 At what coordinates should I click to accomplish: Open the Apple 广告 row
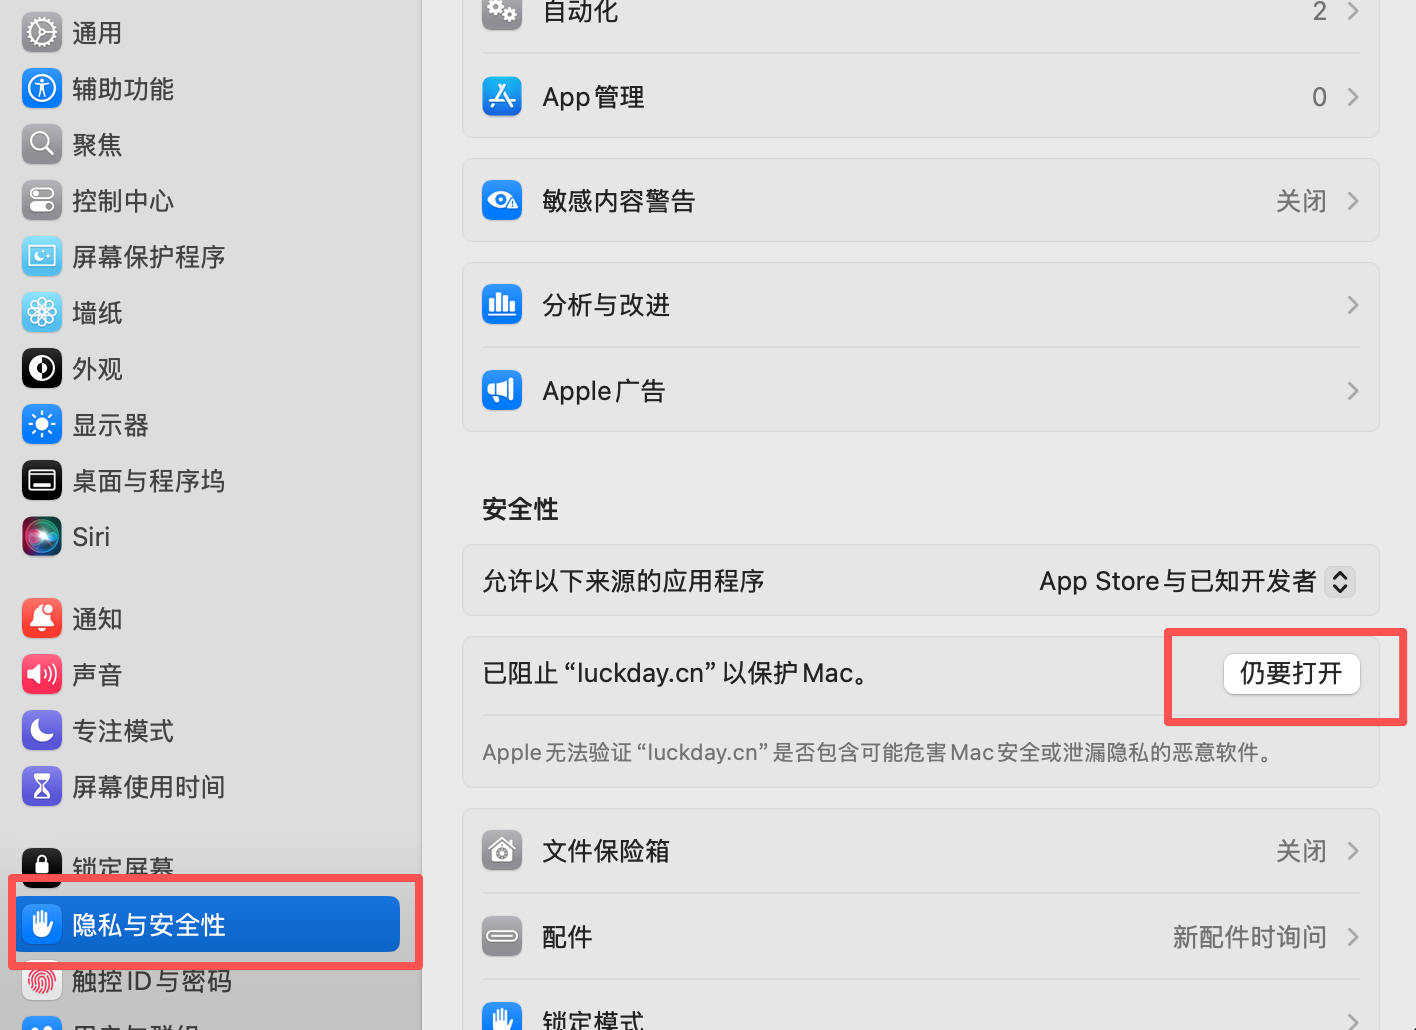click(x=921, y=391)
